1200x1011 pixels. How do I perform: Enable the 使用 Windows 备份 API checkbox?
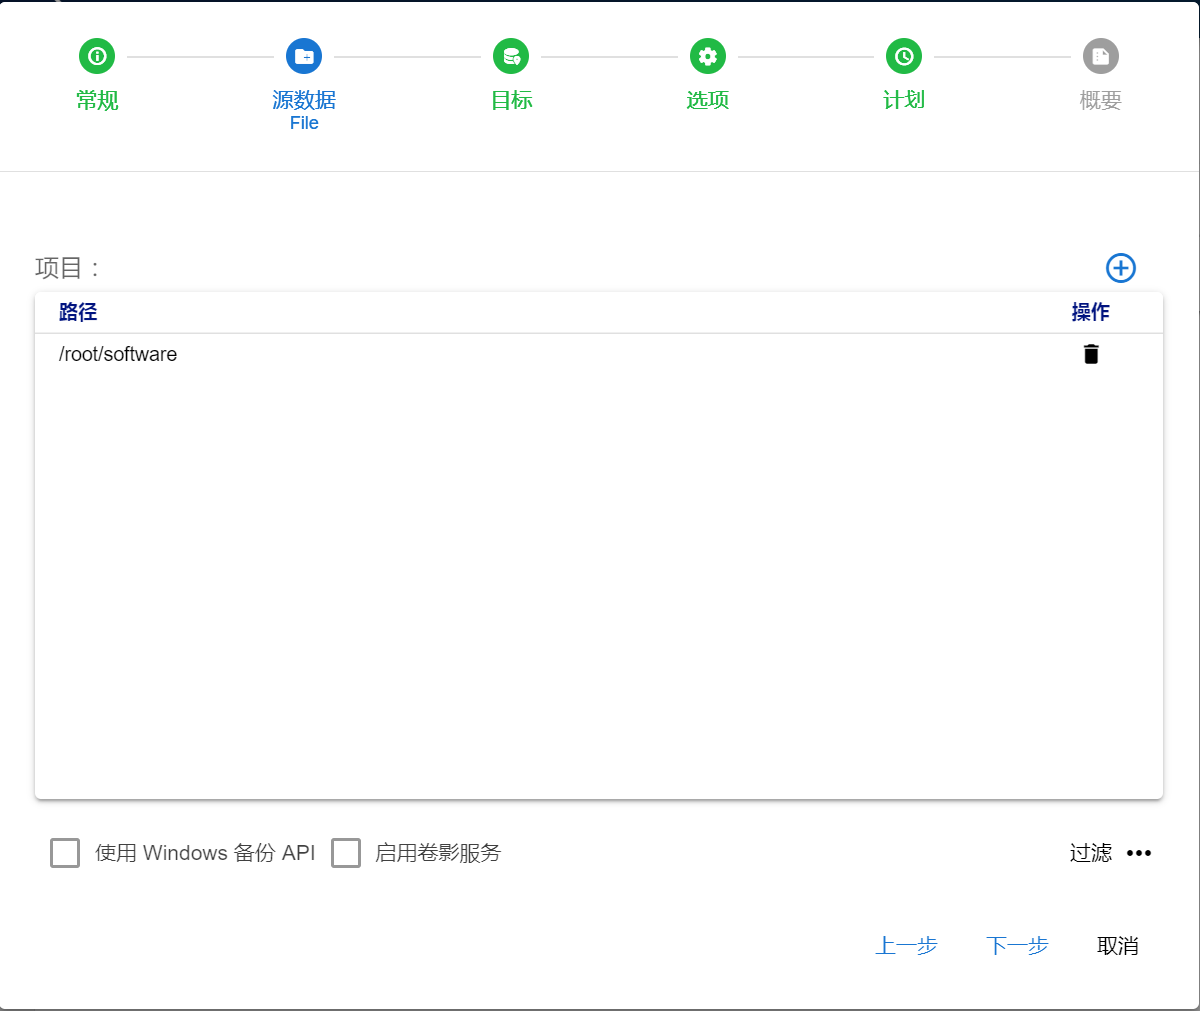(65, 853)
